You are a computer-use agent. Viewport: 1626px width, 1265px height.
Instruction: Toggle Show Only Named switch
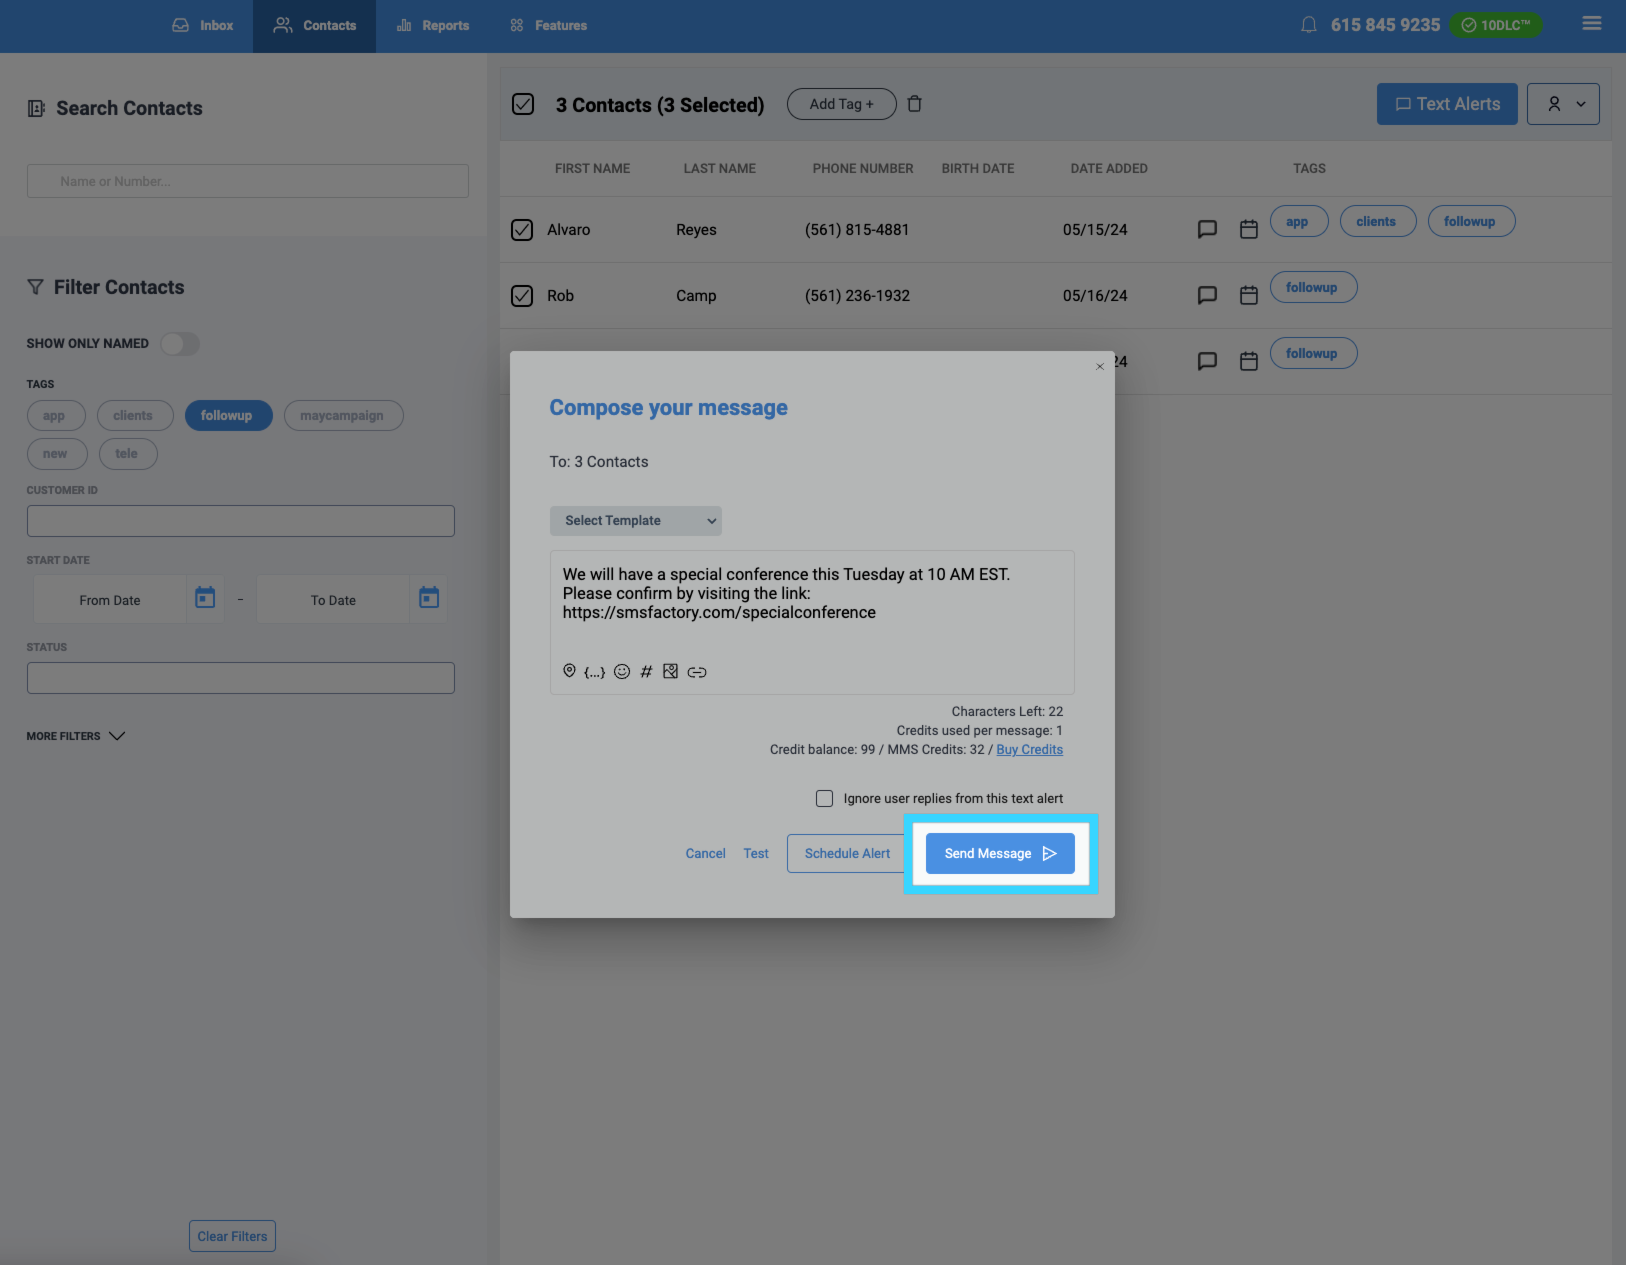180,344
